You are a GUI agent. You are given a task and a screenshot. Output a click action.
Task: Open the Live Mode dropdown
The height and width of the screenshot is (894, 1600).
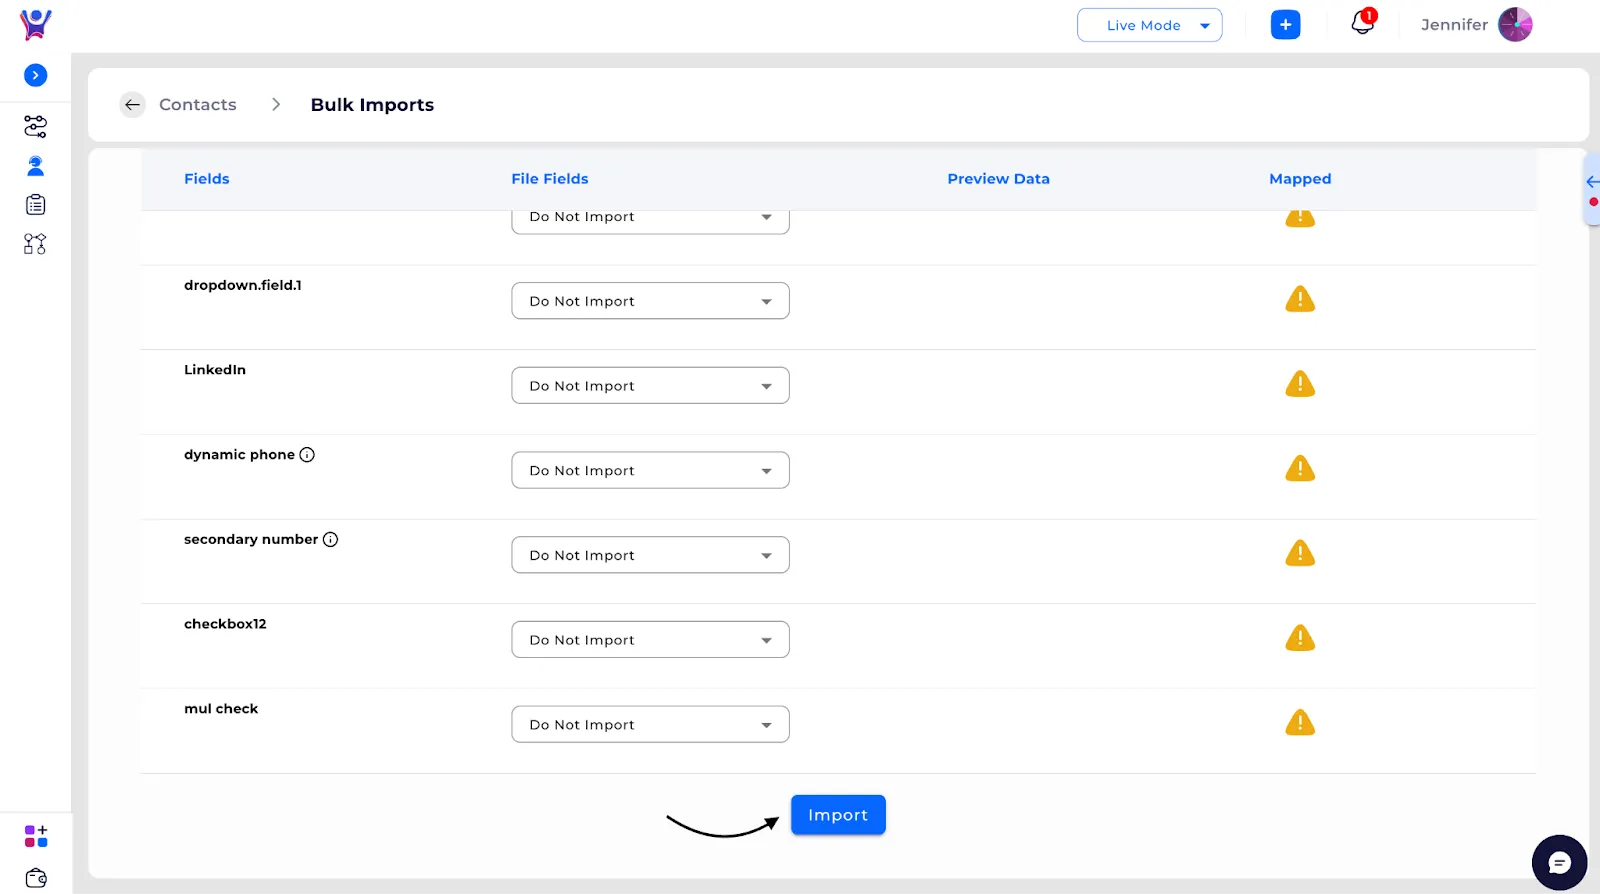(1149, 25)
